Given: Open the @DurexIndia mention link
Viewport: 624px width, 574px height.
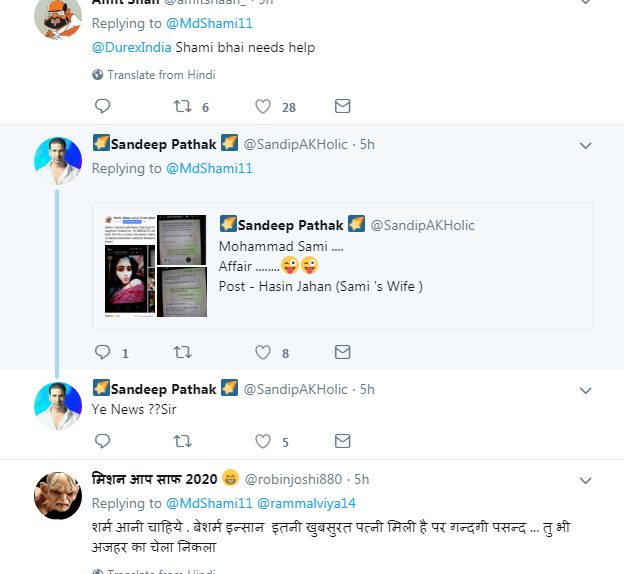Looking at the screenshot, I should [x=131, y=47].
